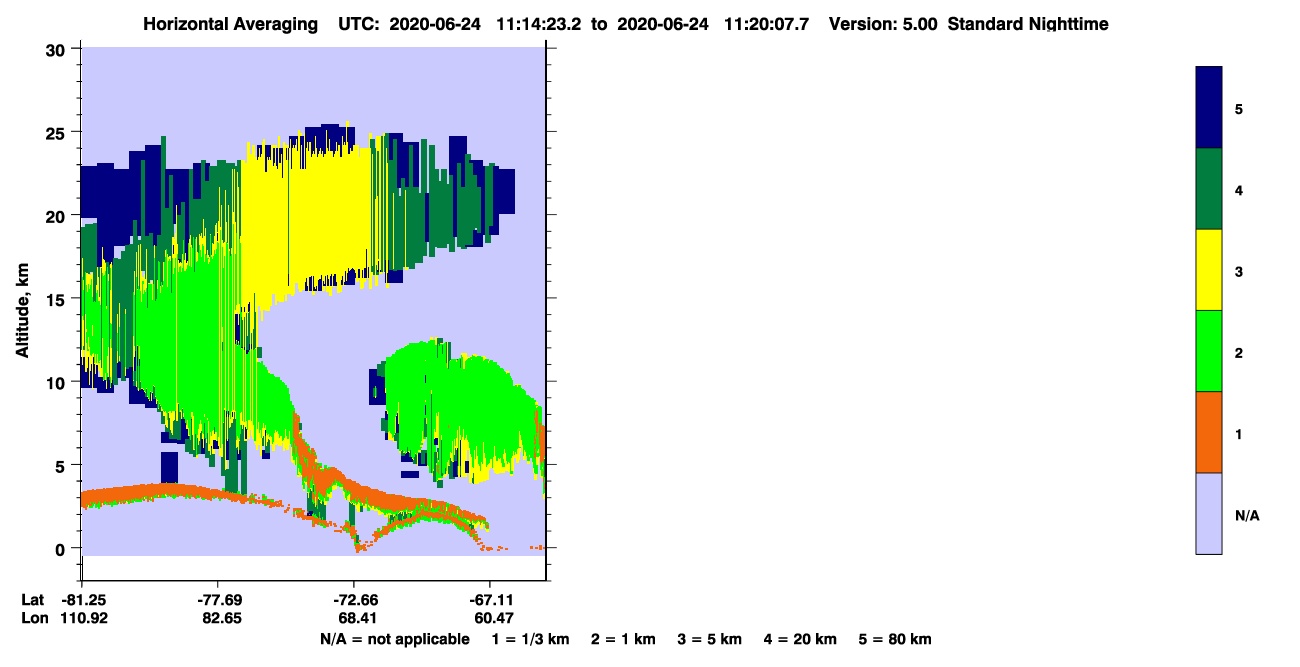Click the 'Lon' row label
This screenshot has width=1300, height=667.
34,618
